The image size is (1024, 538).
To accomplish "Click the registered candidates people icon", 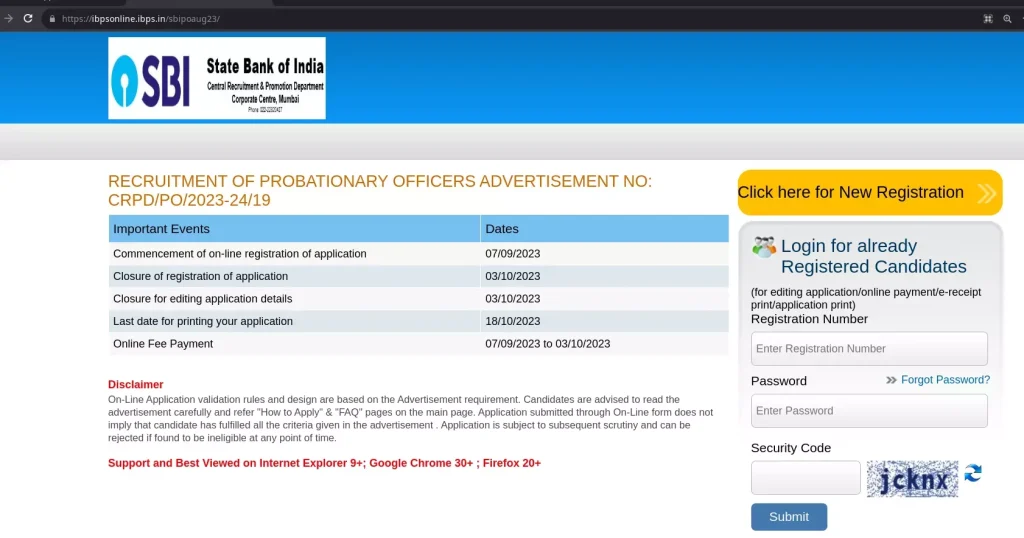I will point(763,247).
